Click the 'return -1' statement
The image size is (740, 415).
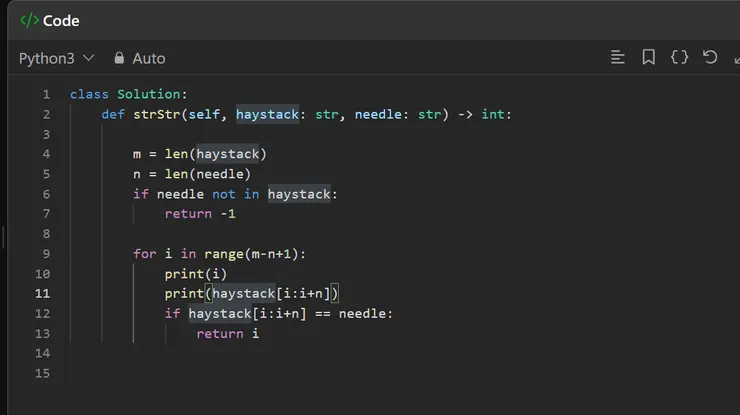[x=200, y=213]
